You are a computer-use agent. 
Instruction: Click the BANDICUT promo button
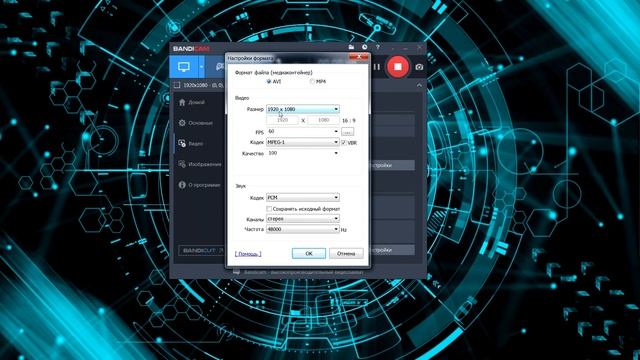202,250
